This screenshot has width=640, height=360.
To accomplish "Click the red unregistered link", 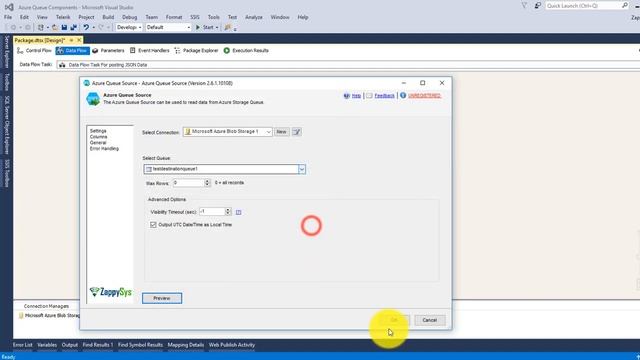I will (x=424, y=96).
